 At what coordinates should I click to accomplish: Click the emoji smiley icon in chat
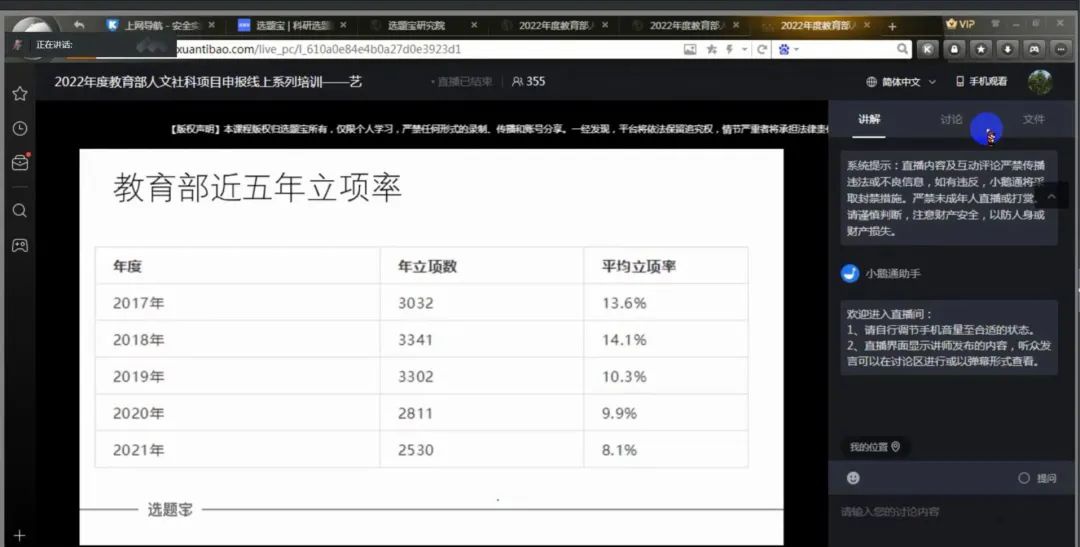tap(853, 478)
